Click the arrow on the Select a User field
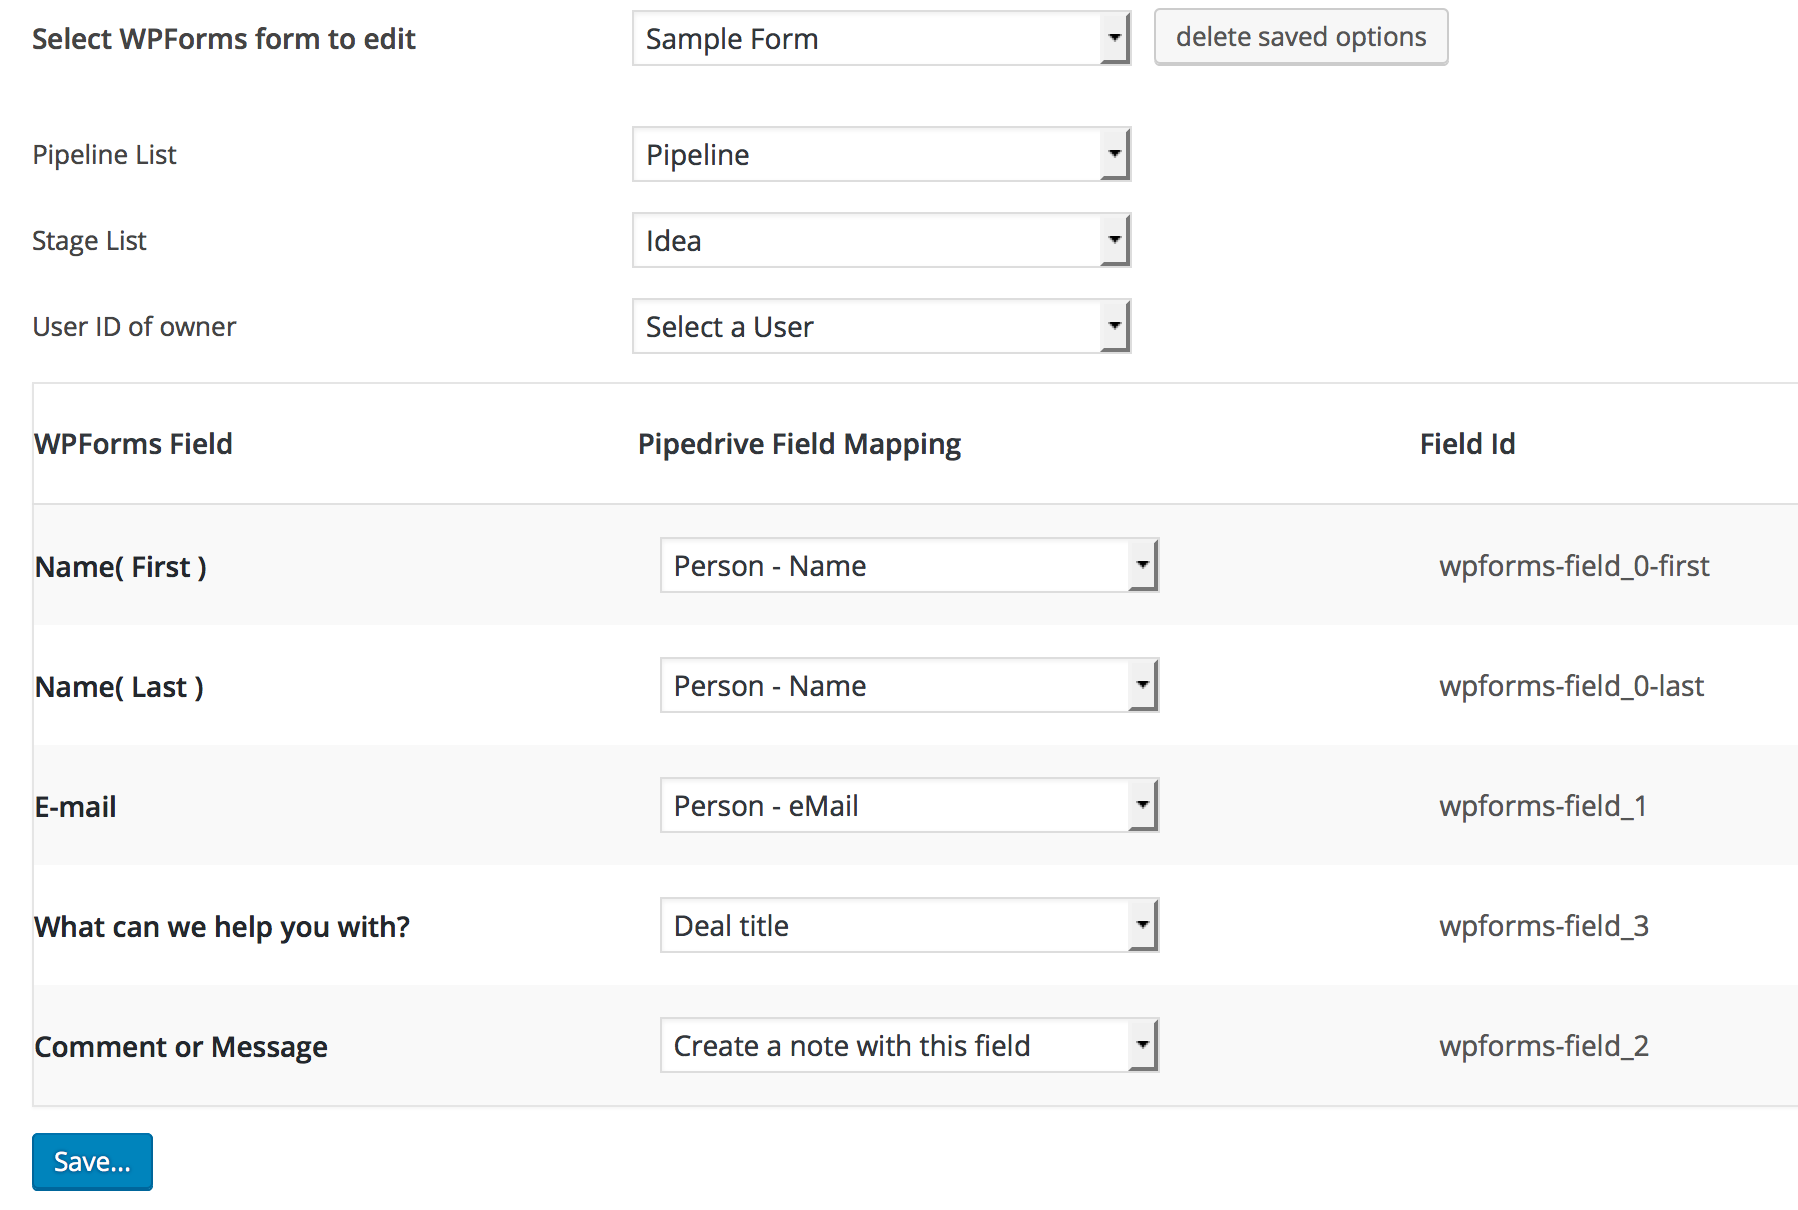Image resolution: width=1798 pixels, height=1210 pixels. [x=1115, y=326]
